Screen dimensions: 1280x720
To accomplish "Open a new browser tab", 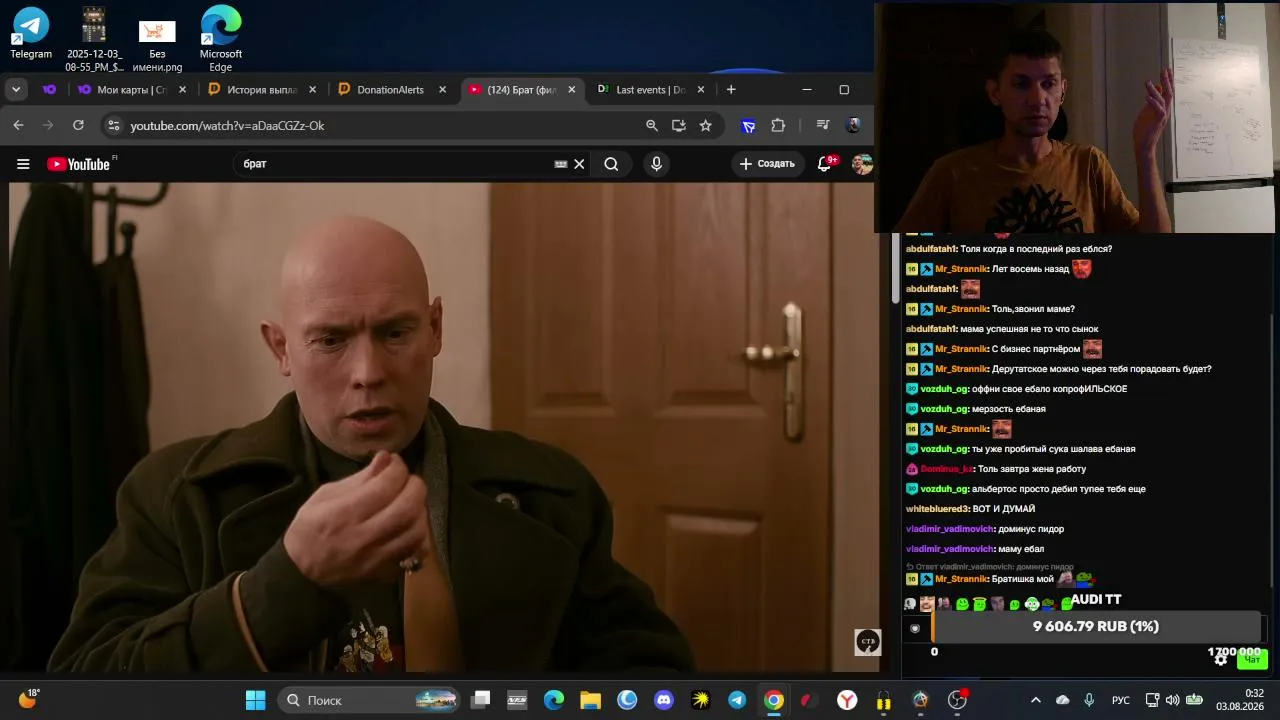I will pyautogui.click(x=731, y=89).
